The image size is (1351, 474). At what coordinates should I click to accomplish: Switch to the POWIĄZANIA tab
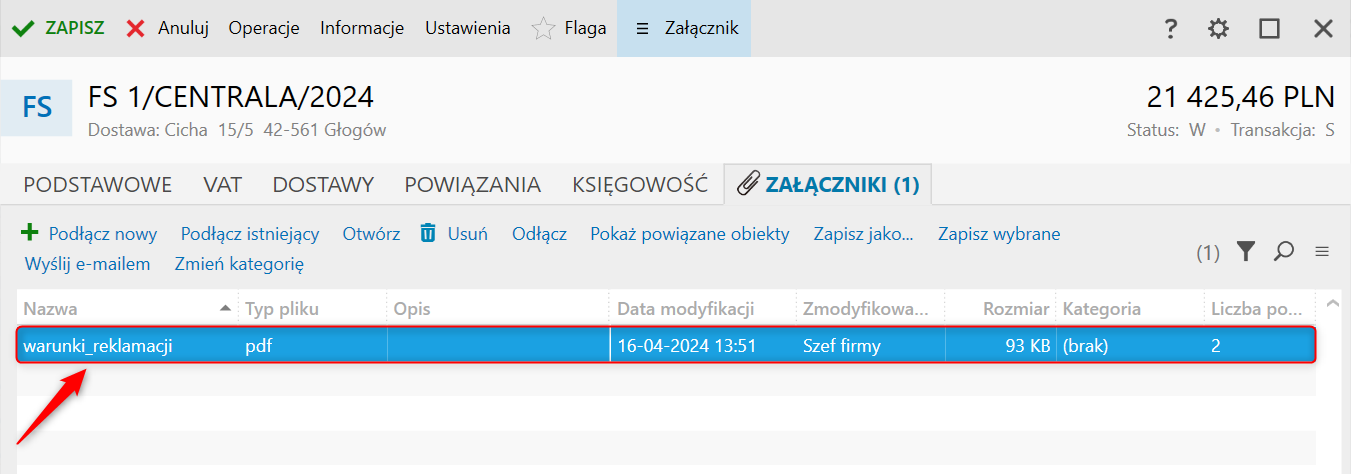coord(473,184)
